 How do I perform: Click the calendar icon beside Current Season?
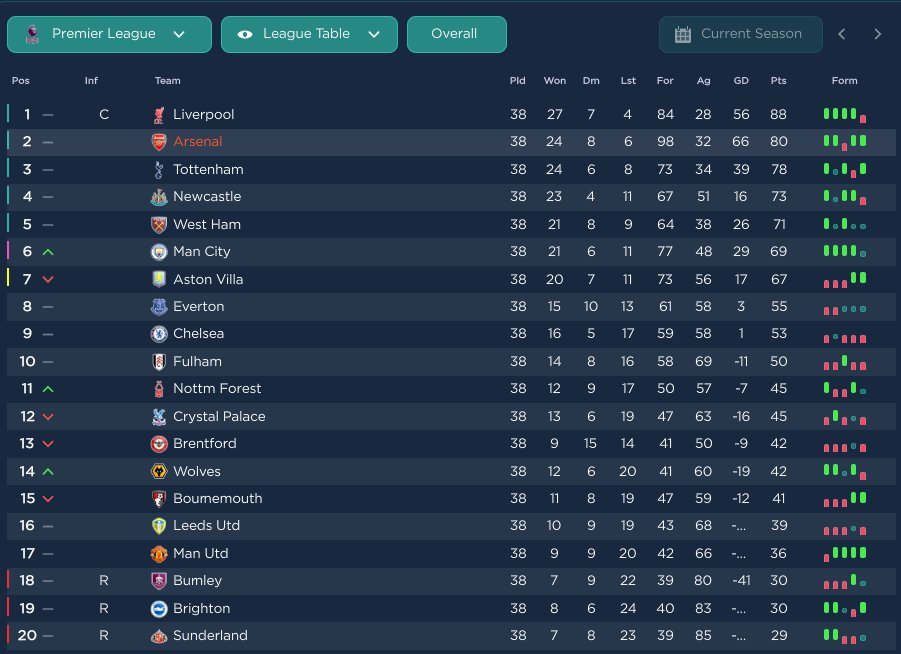683,34
